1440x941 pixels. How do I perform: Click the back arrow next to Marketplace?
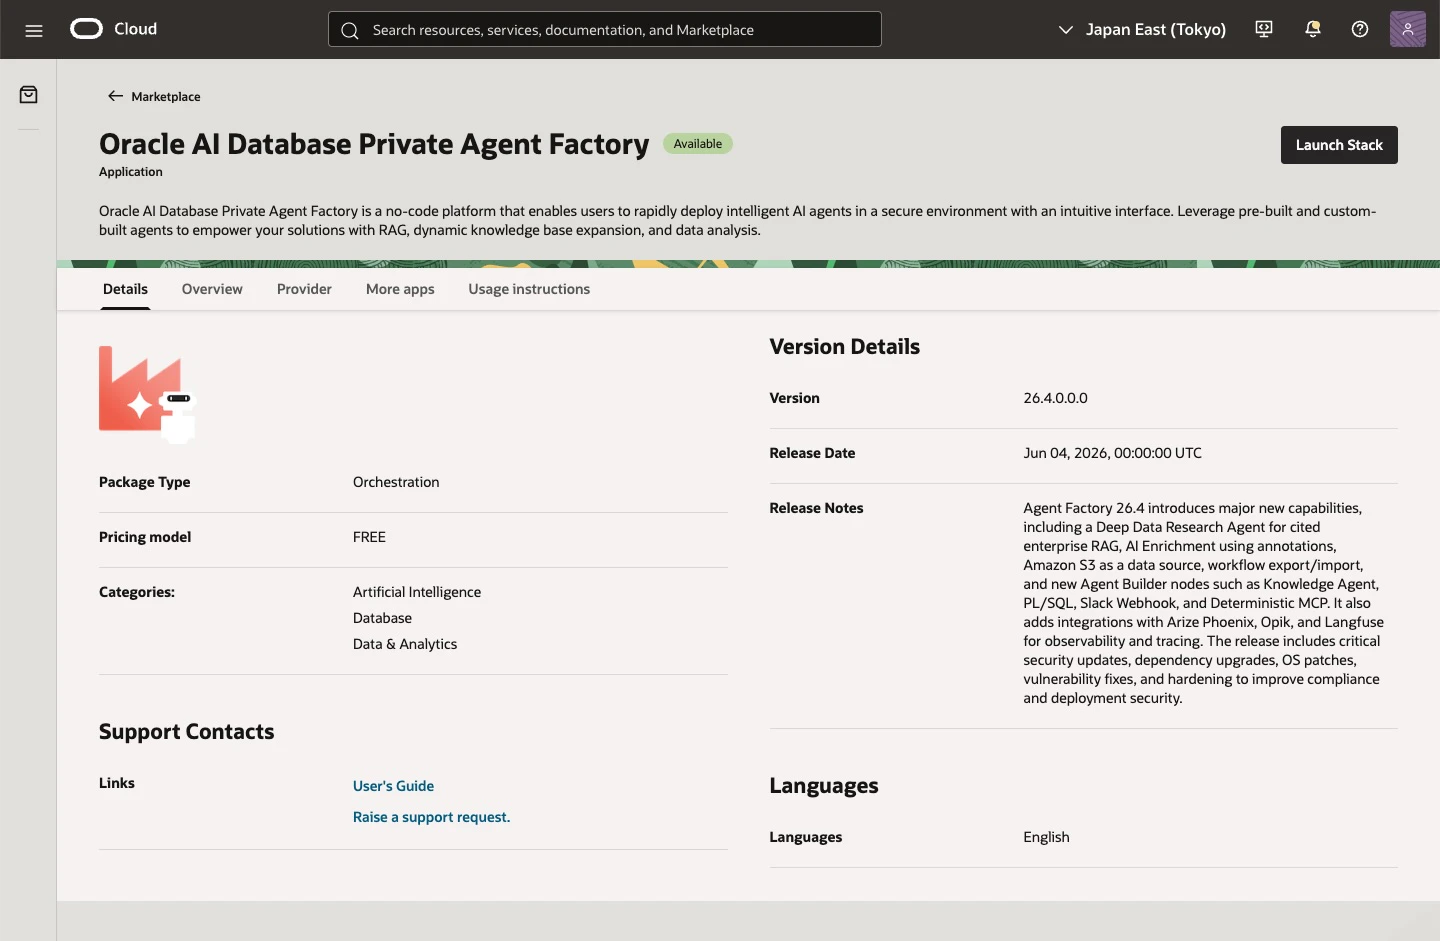115,96
